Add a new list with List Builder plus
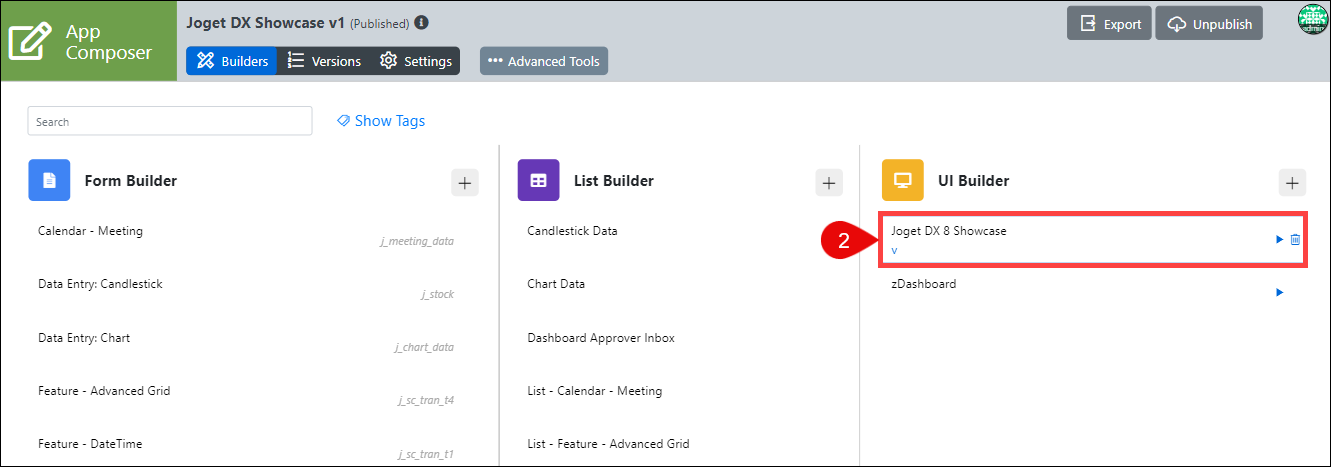The image size is (1331, 467). (829, 182)
